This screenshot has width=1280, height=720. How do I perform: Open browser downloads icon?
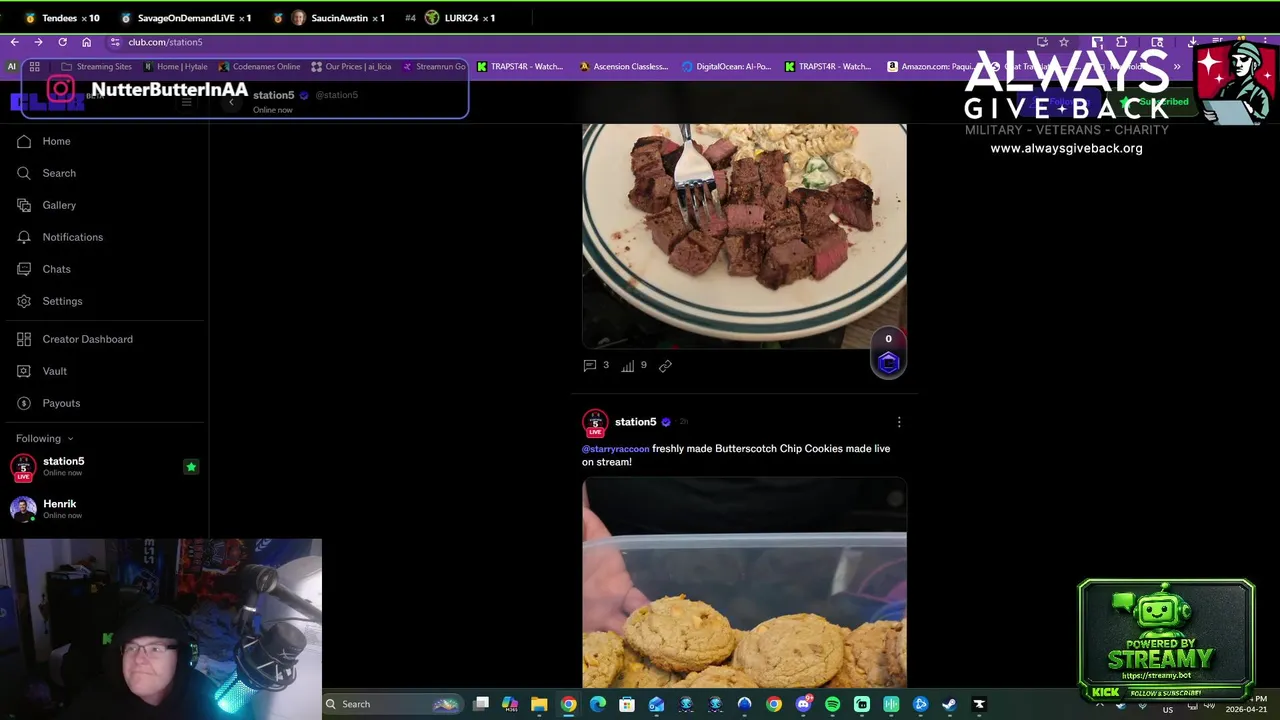tap(1192, 42)
